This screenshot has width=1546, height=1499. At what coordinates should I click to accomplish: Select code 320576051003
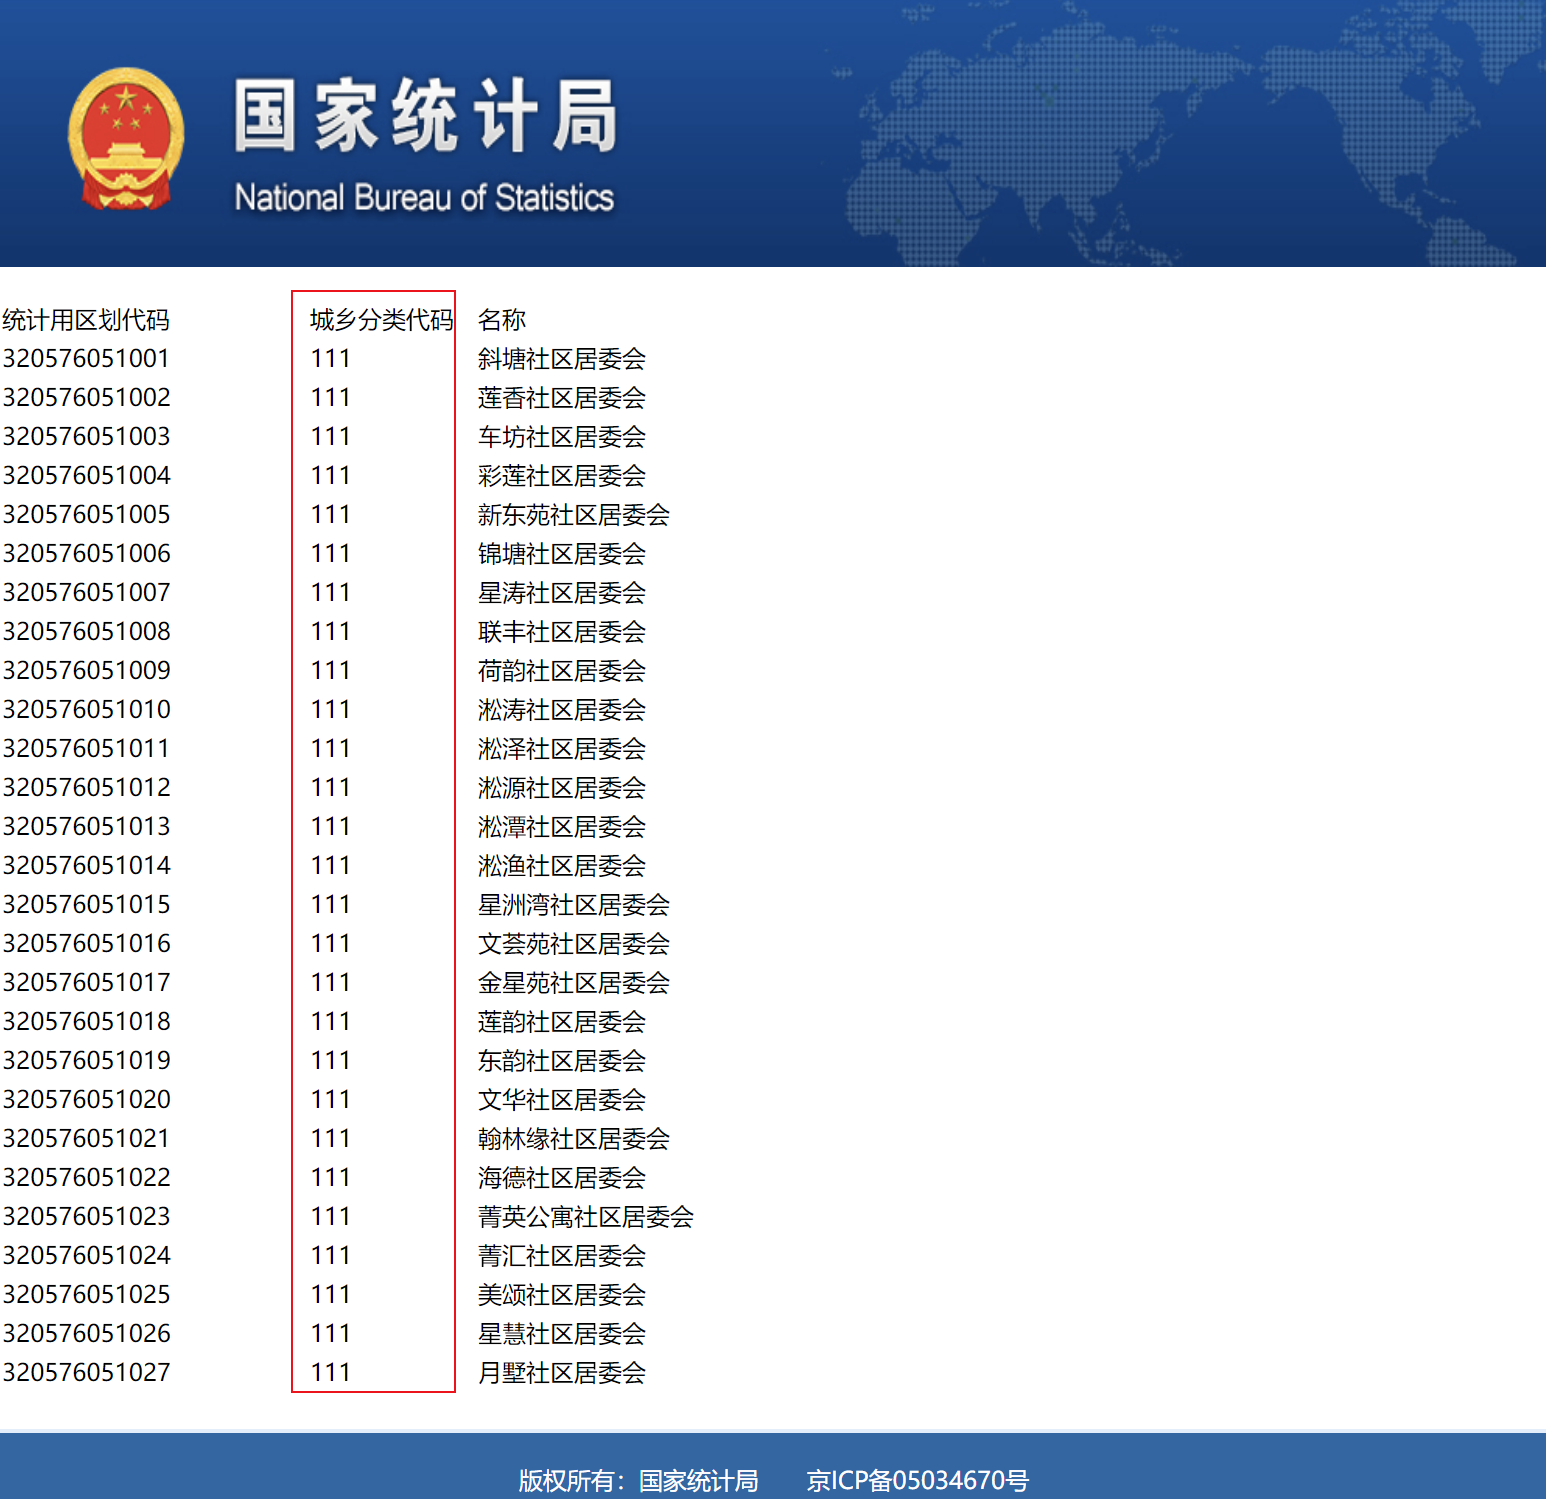86,436
